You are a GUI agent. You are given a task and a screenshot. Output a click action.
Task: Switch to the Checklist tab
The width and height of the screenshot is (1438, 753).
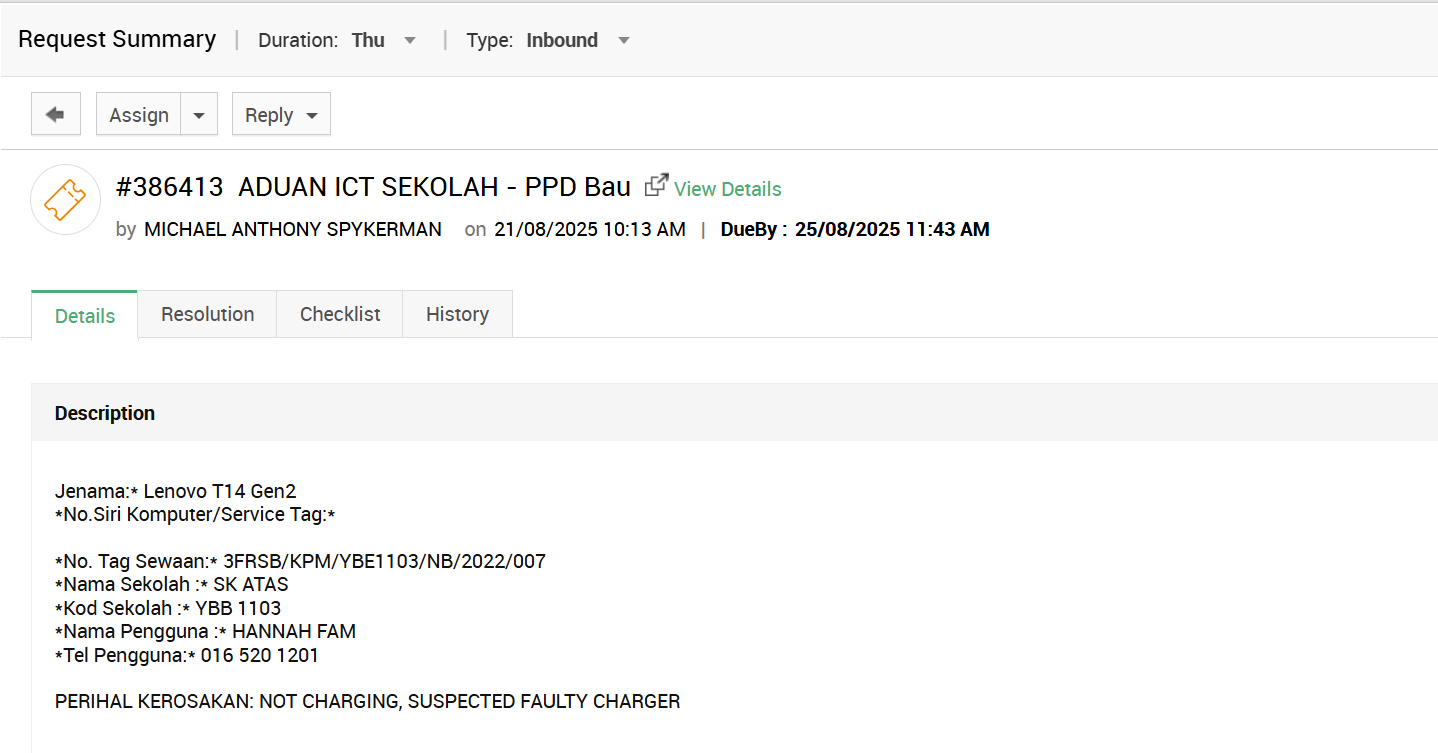[x=340, y=314]
